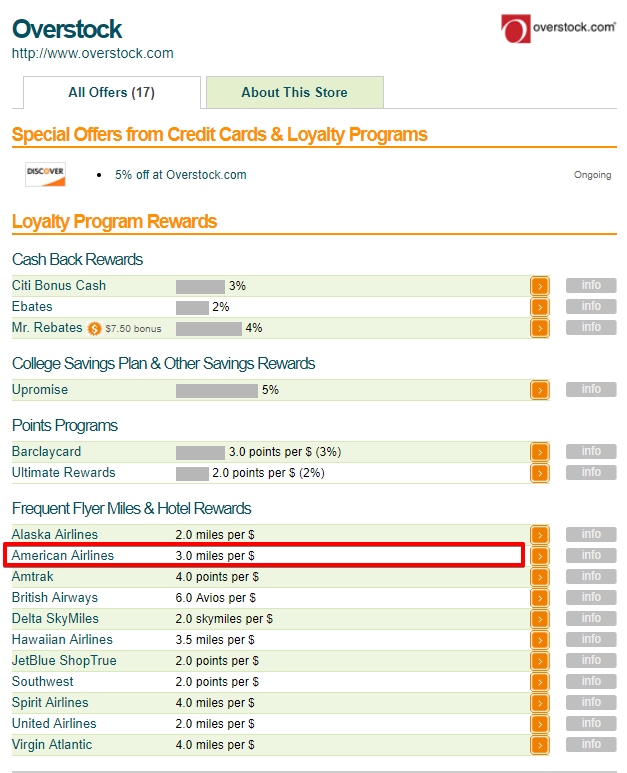
Task: Click the orange arrow icon for Citi Bonus Cash
Action: tap(540, 286)
